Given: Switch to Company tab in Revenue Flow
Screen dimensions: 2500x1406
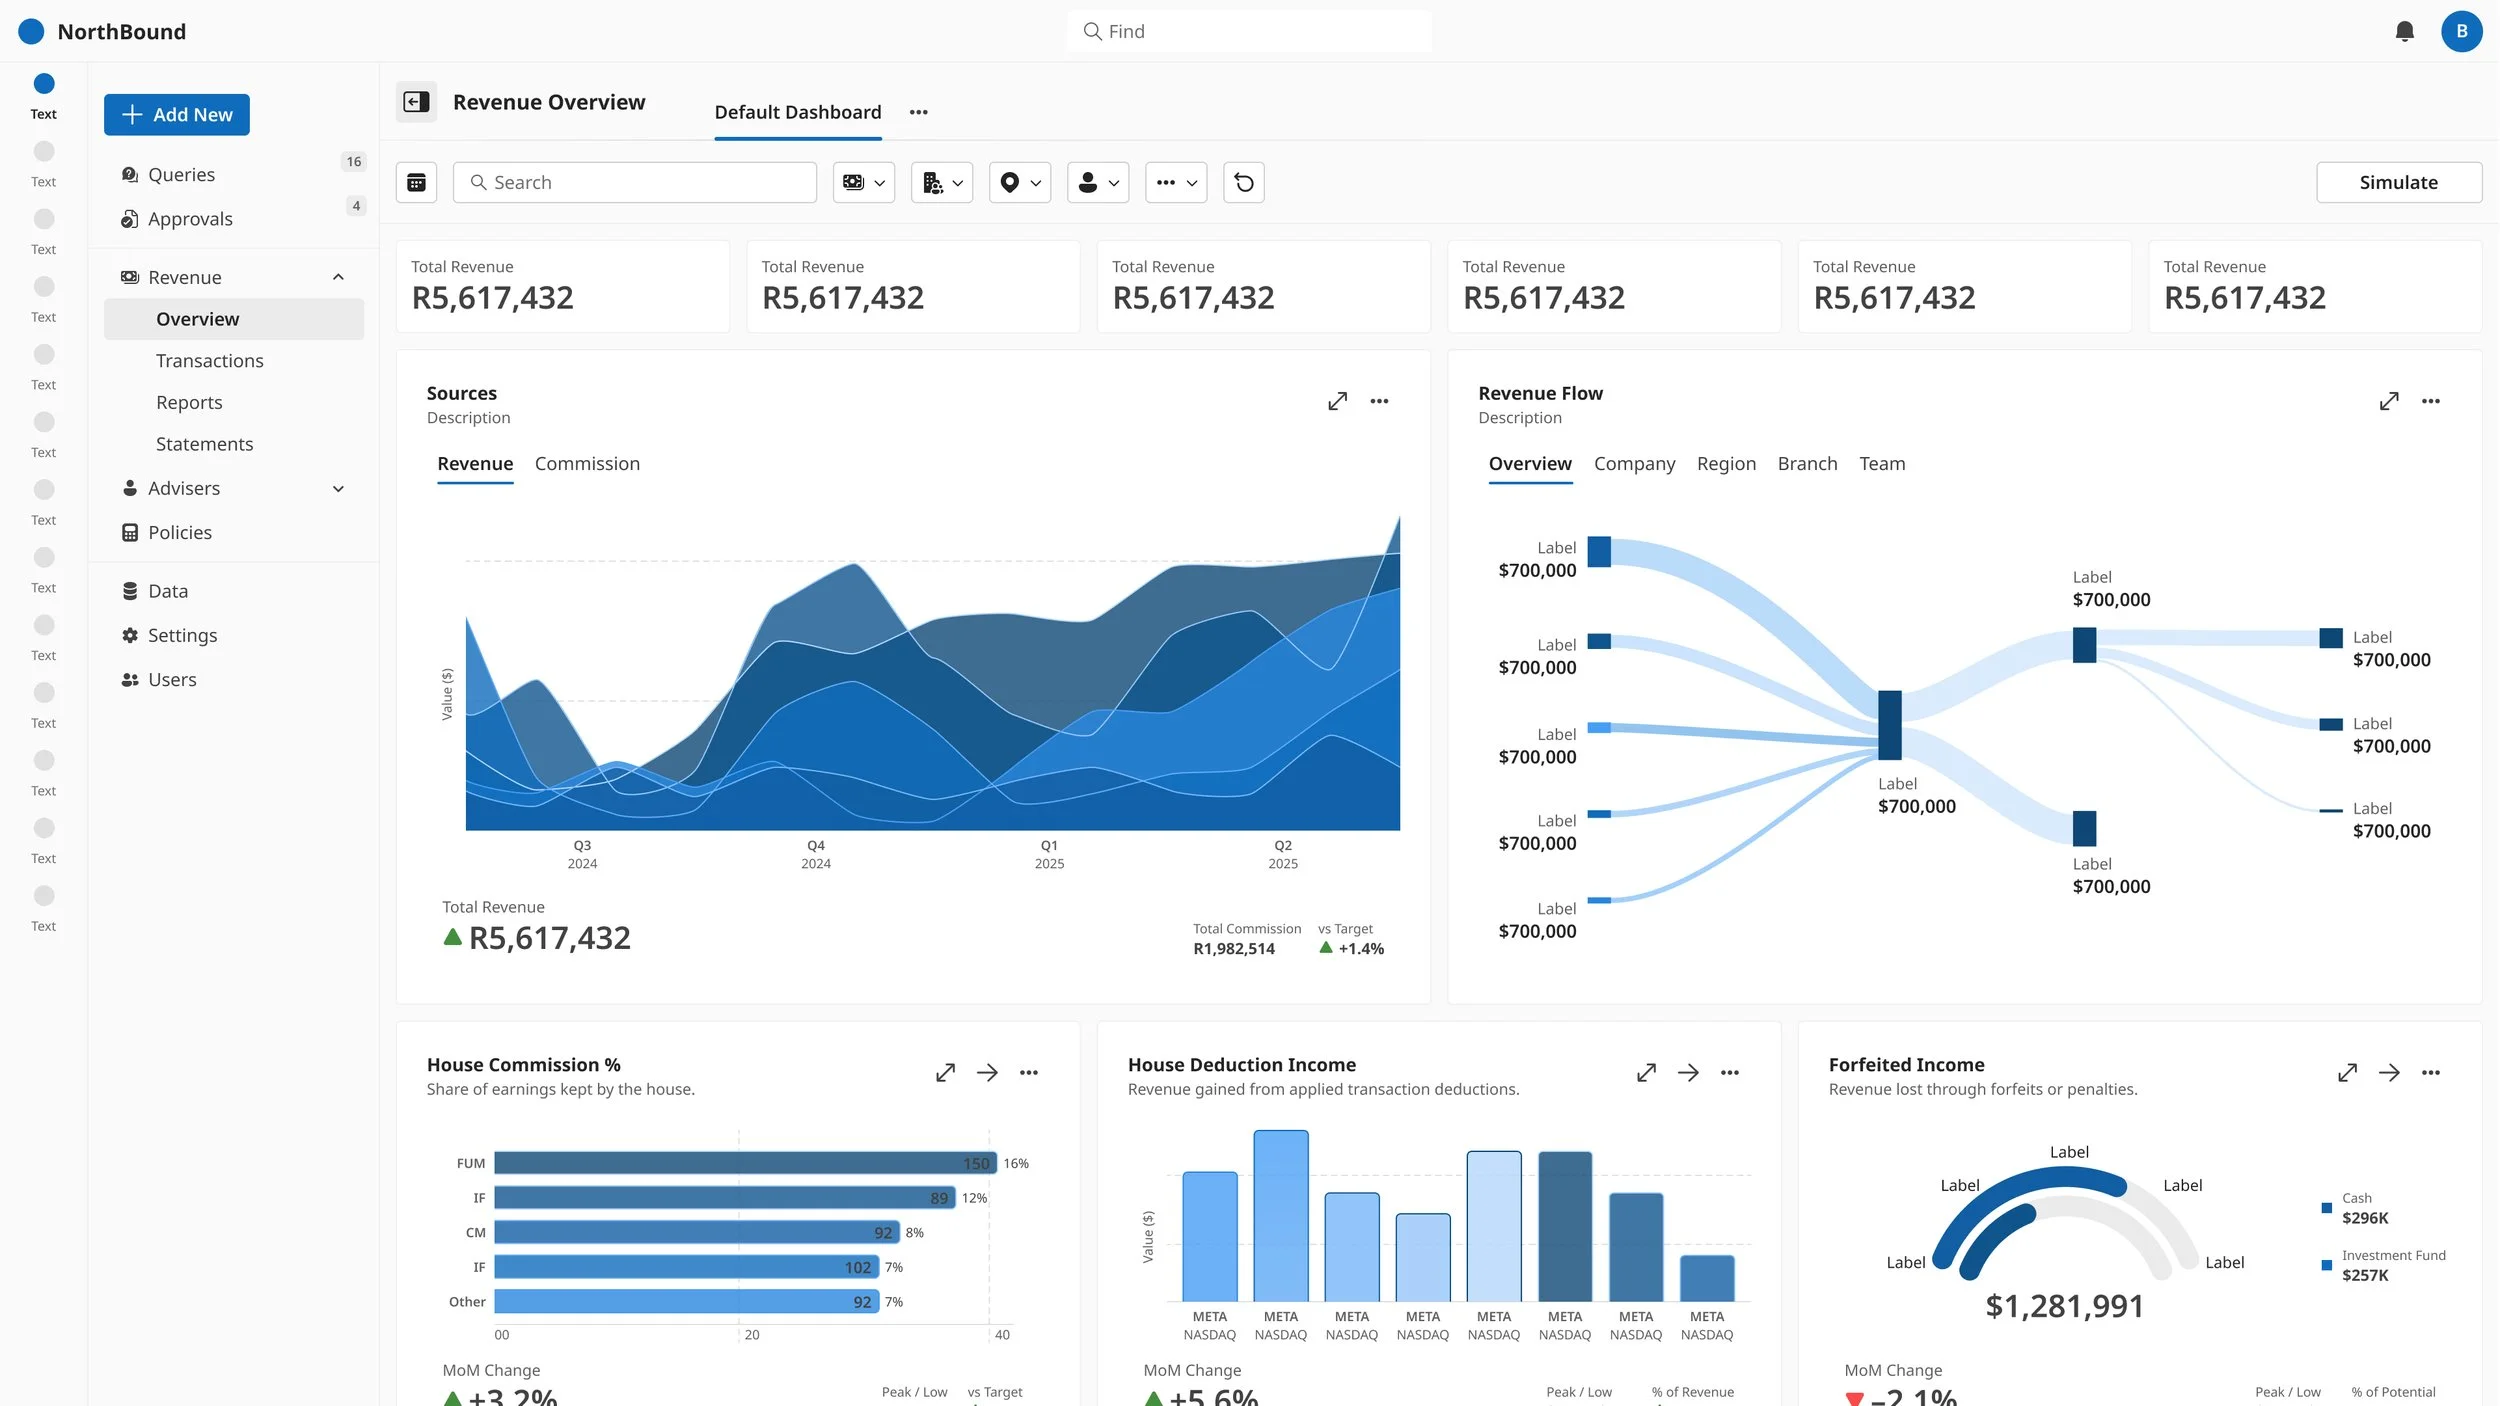Looking at the screenshot, I should (x=1634, y=464).
